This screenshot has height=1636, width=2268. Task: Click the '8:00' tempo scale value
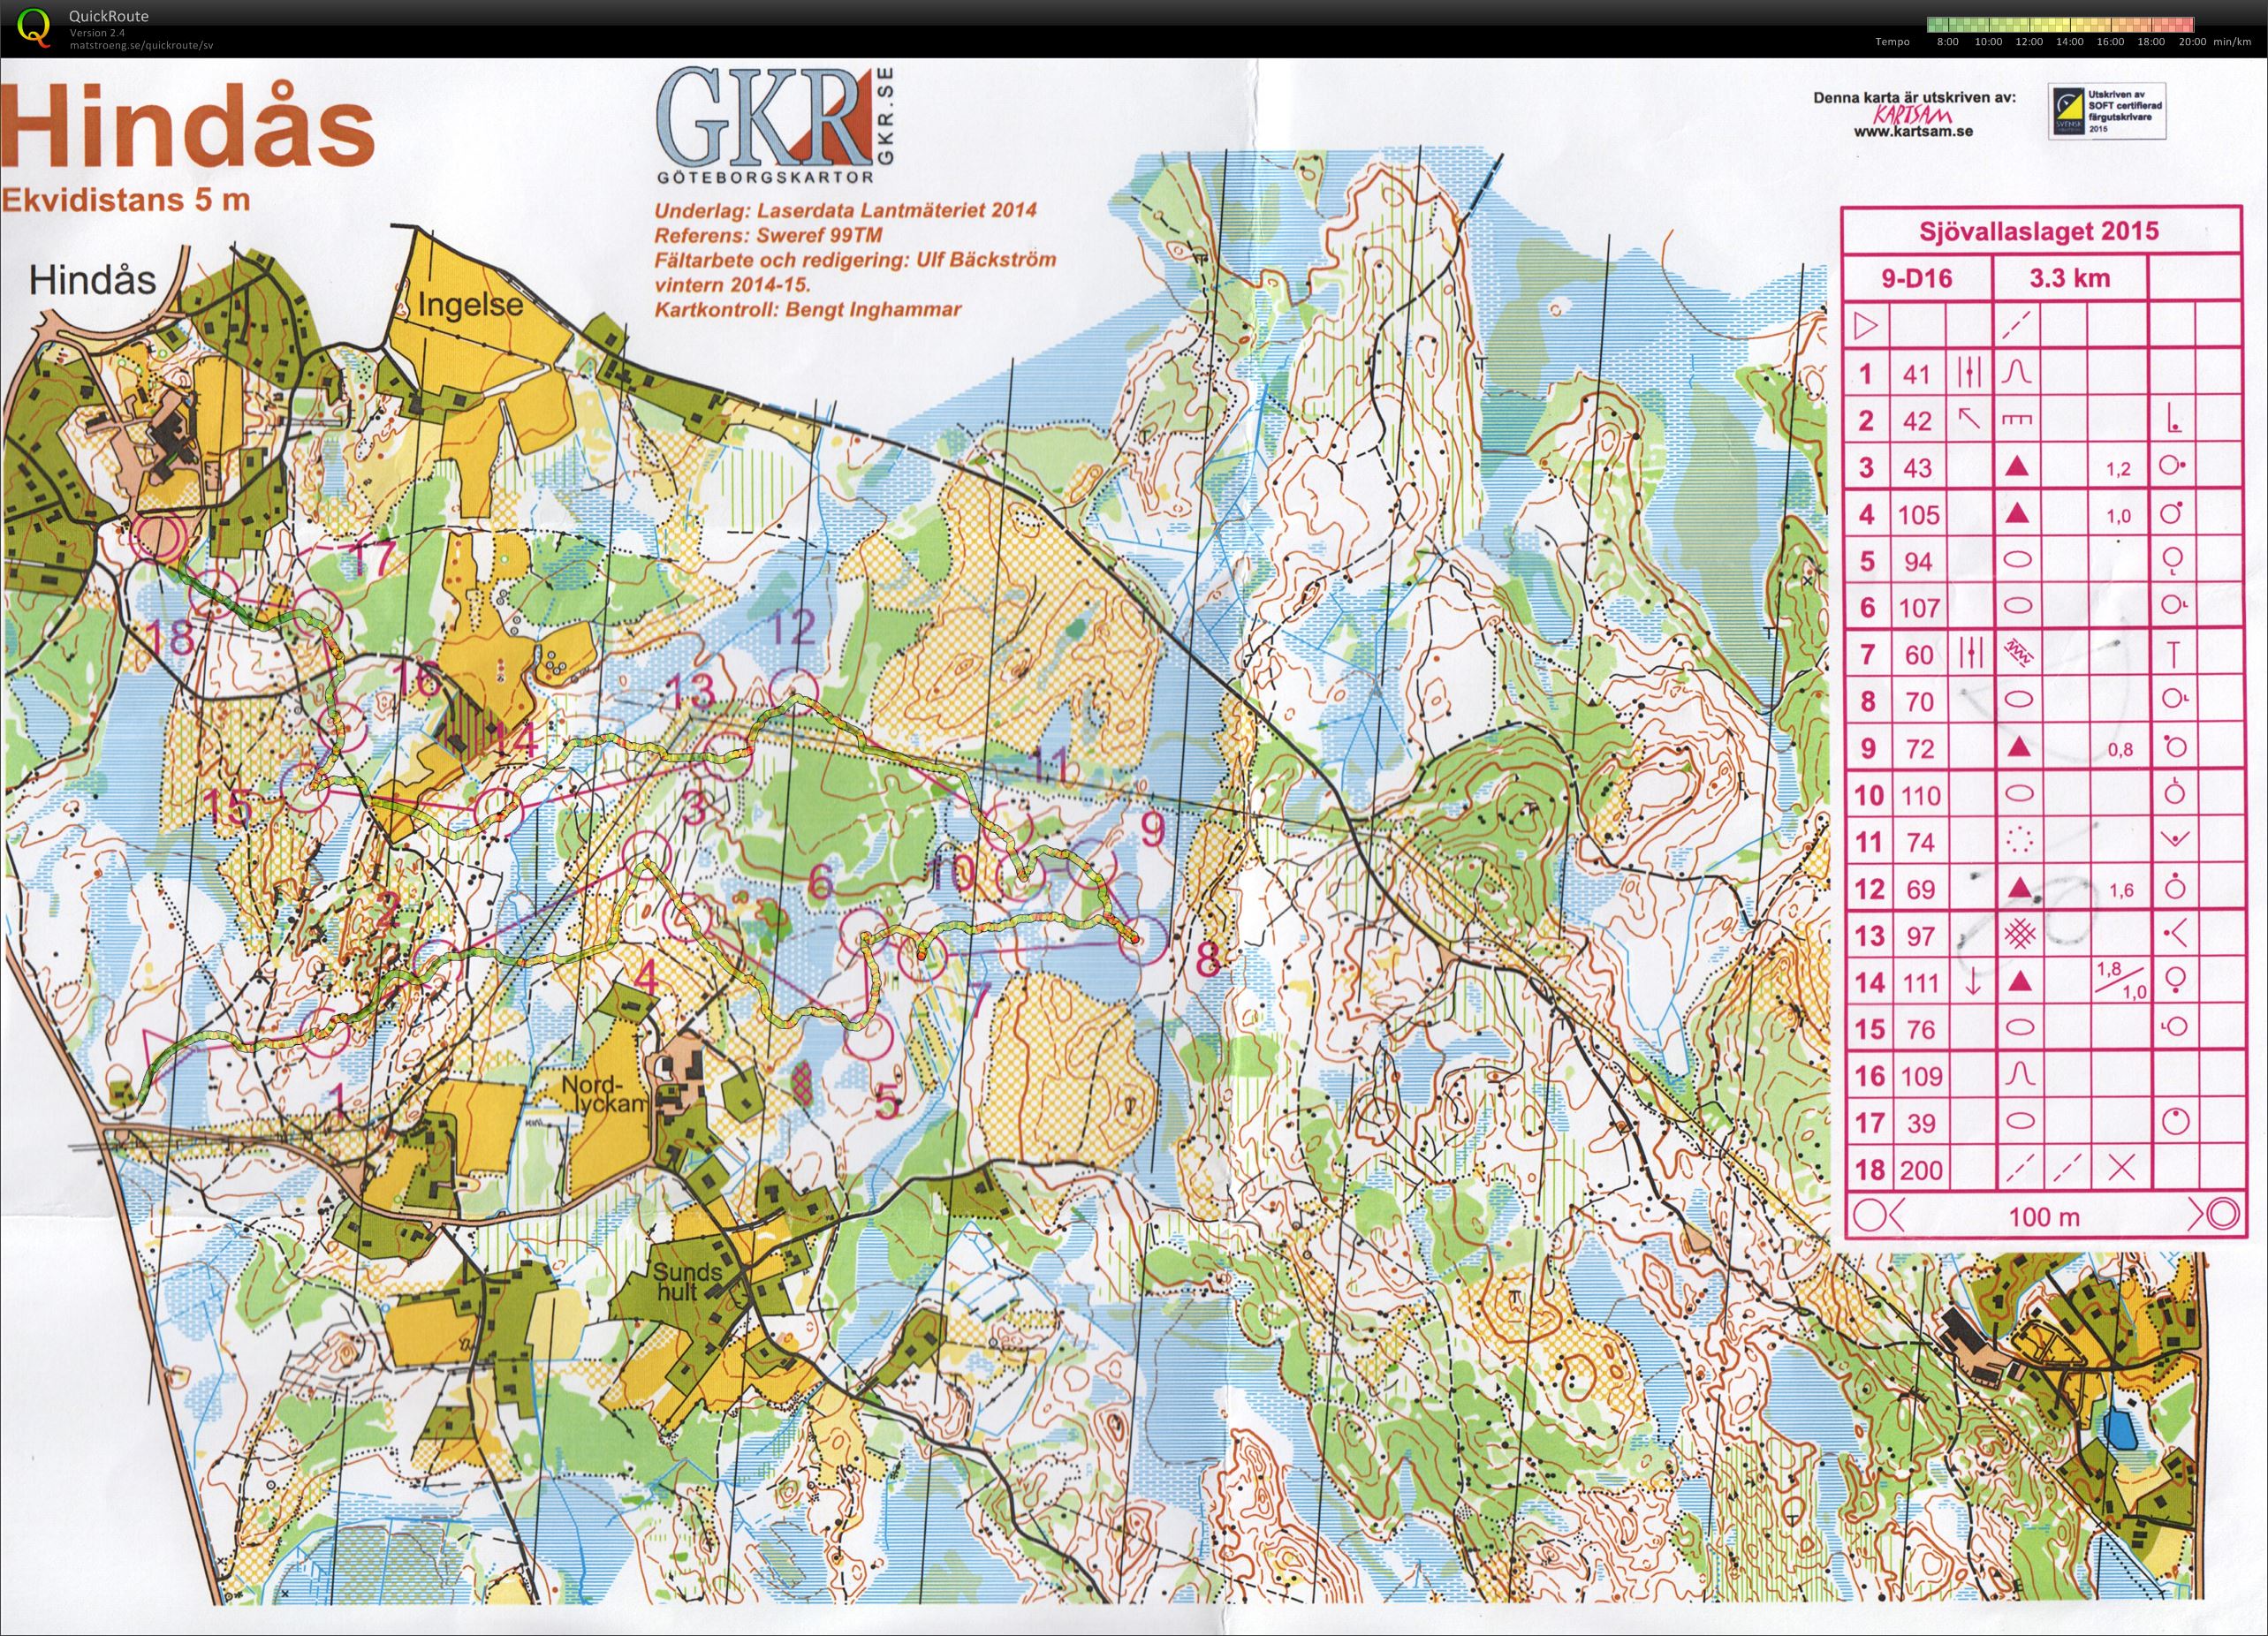[x=1947, y=42]
